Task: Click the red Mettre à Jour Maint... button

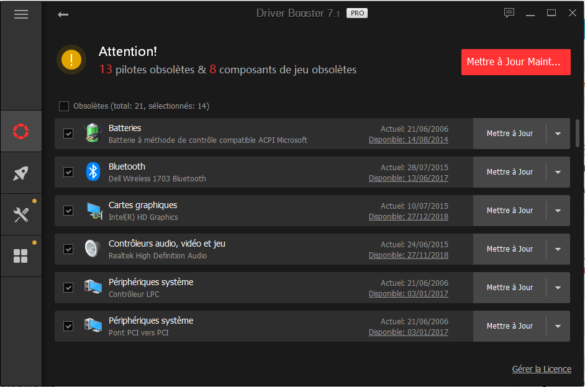Action: [x=516, y=62]
